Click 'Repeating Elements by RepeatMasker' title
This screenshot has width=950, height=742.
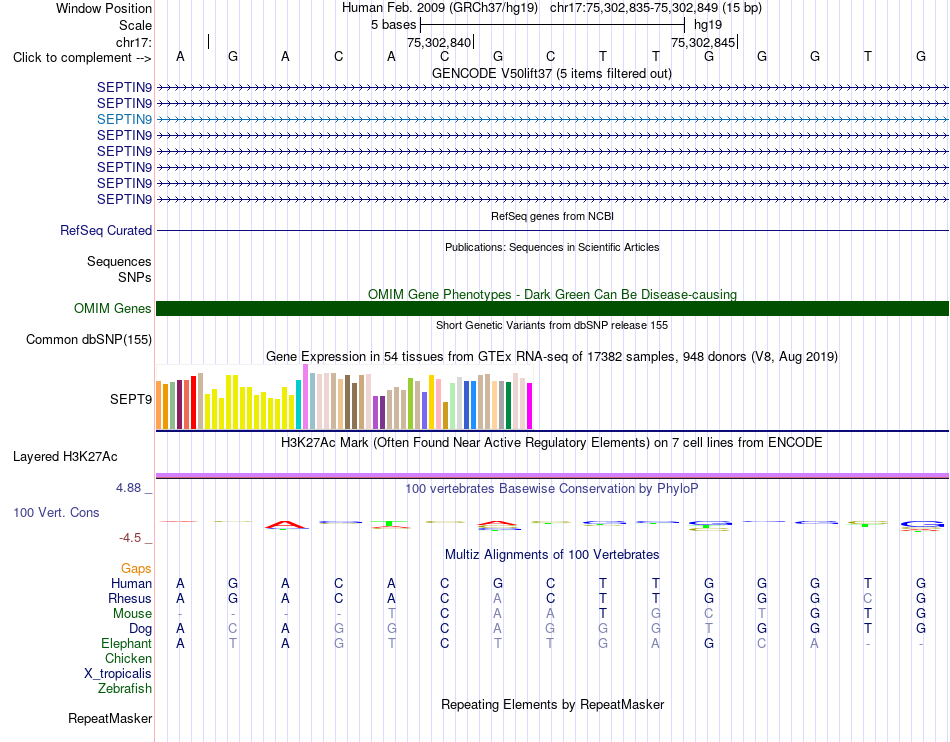tap(552, 704)
